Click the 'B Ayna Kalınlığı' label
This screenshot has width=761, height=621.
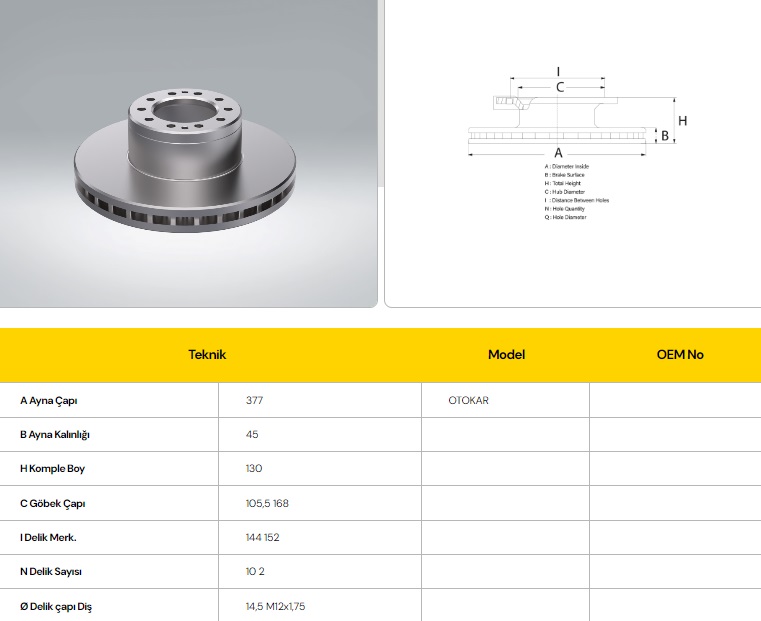[x=55, y=435]
